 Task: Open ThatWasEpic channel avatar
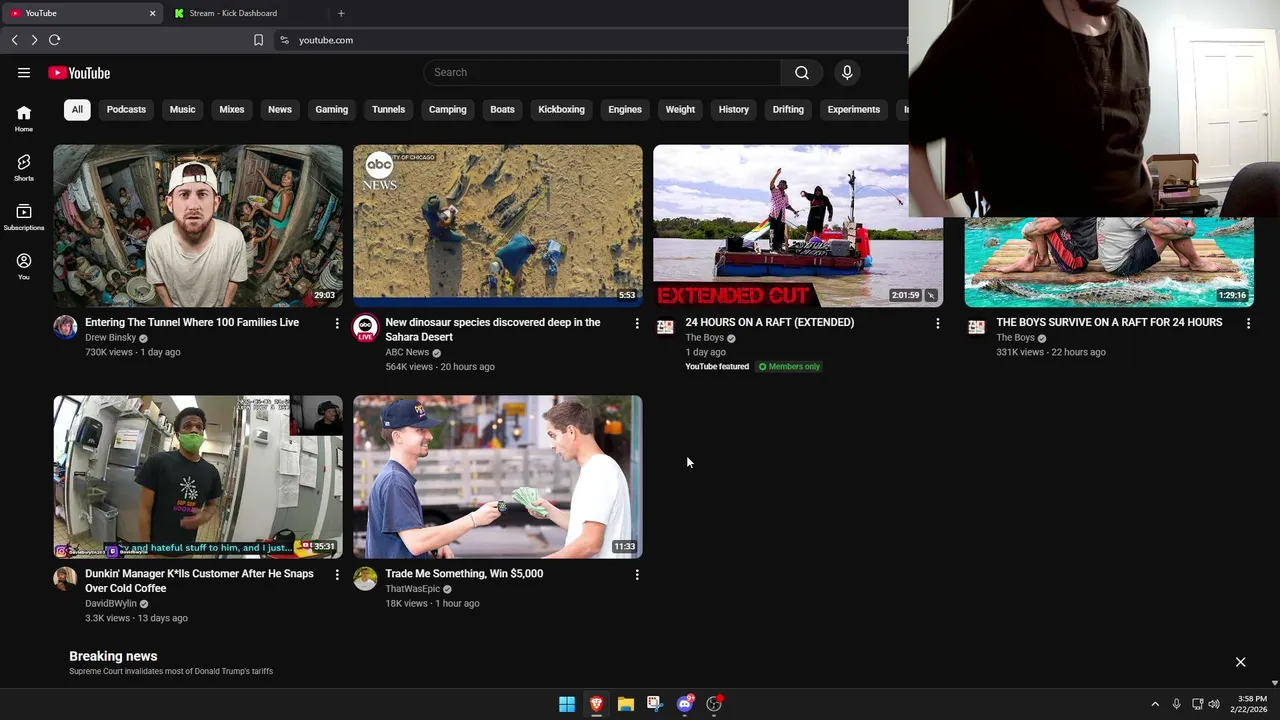[x=365, y=579]
